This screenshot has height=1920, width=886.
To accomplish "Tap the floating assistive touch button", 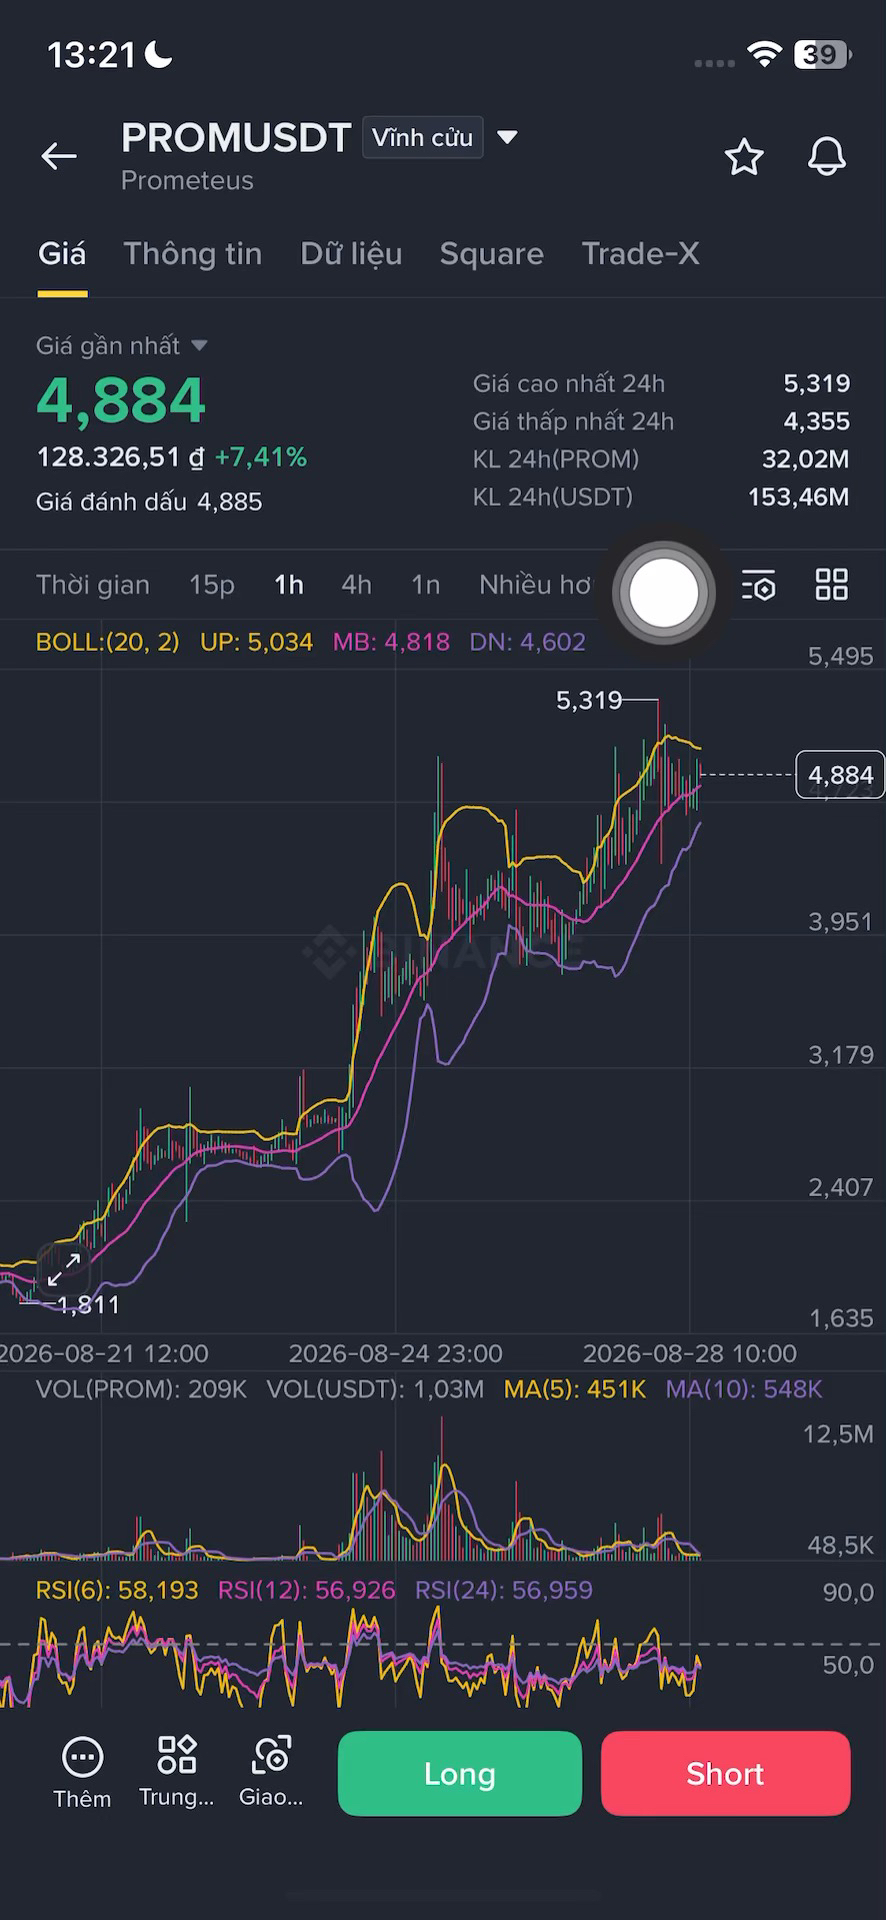I will click(x=663, y=592).
